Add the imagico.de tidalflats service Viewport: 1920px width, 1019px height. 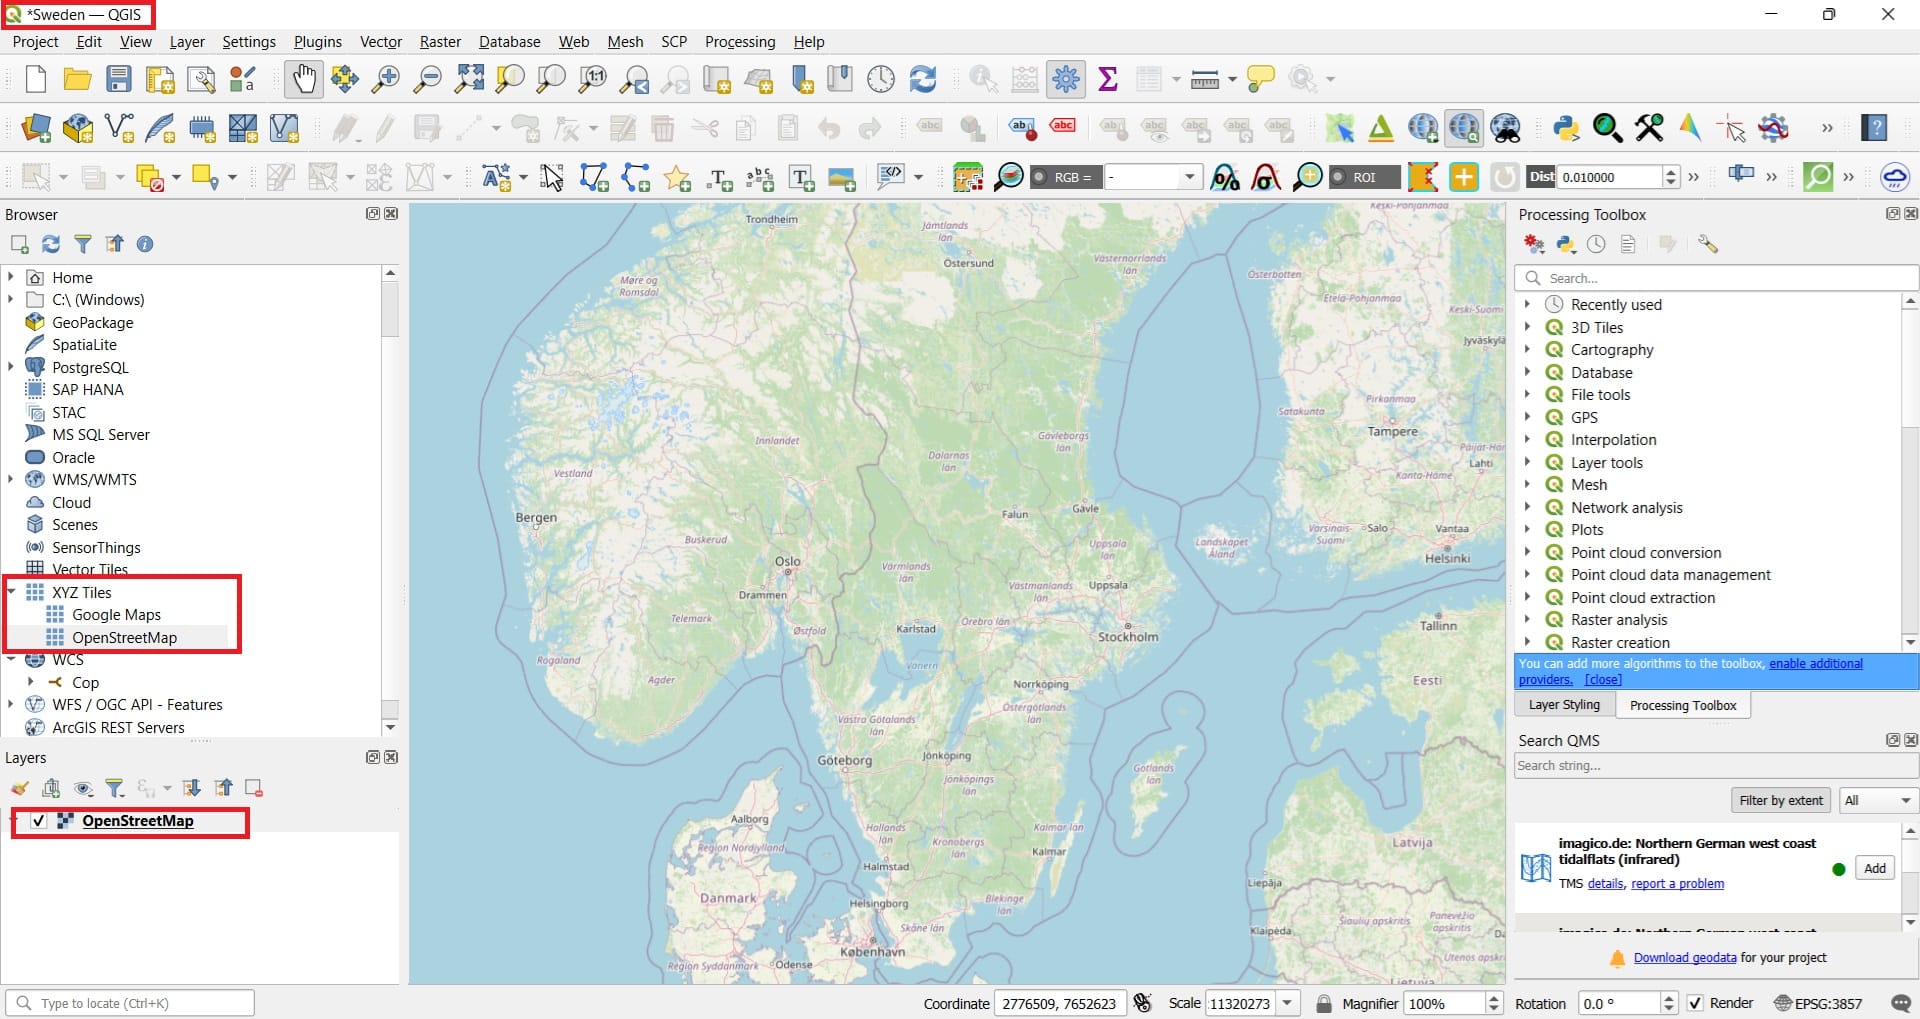click(x=1875, y=868)
